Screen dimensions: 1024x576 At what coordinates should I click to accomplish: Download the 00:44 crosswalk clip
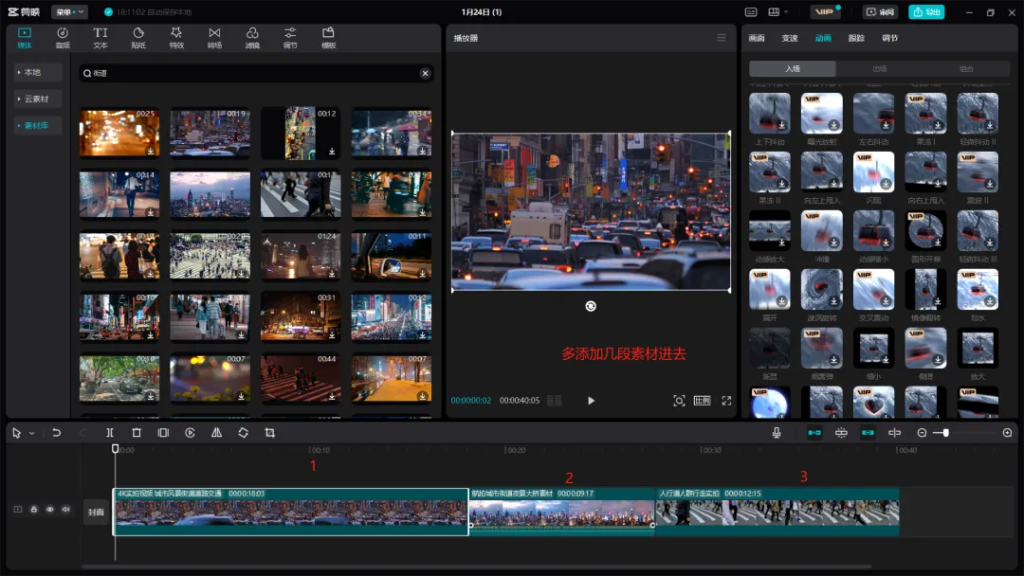coord(332,396)
